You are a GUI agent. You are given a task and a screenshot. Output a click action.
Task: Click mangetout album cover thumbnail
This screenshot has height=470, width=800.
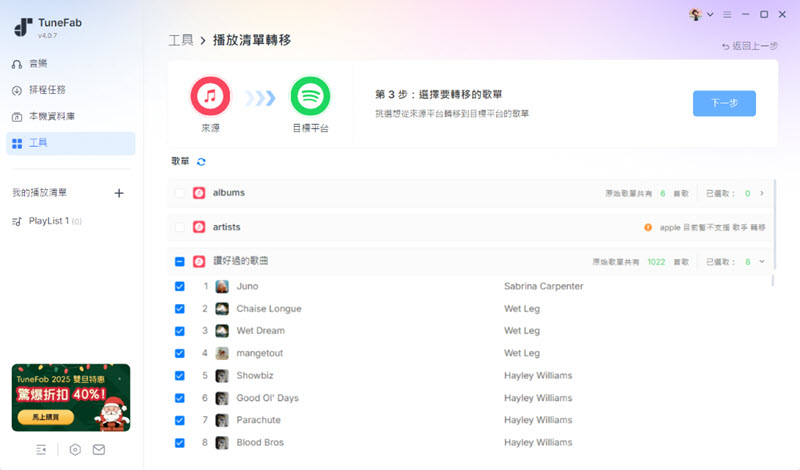[x=222, y=353]
